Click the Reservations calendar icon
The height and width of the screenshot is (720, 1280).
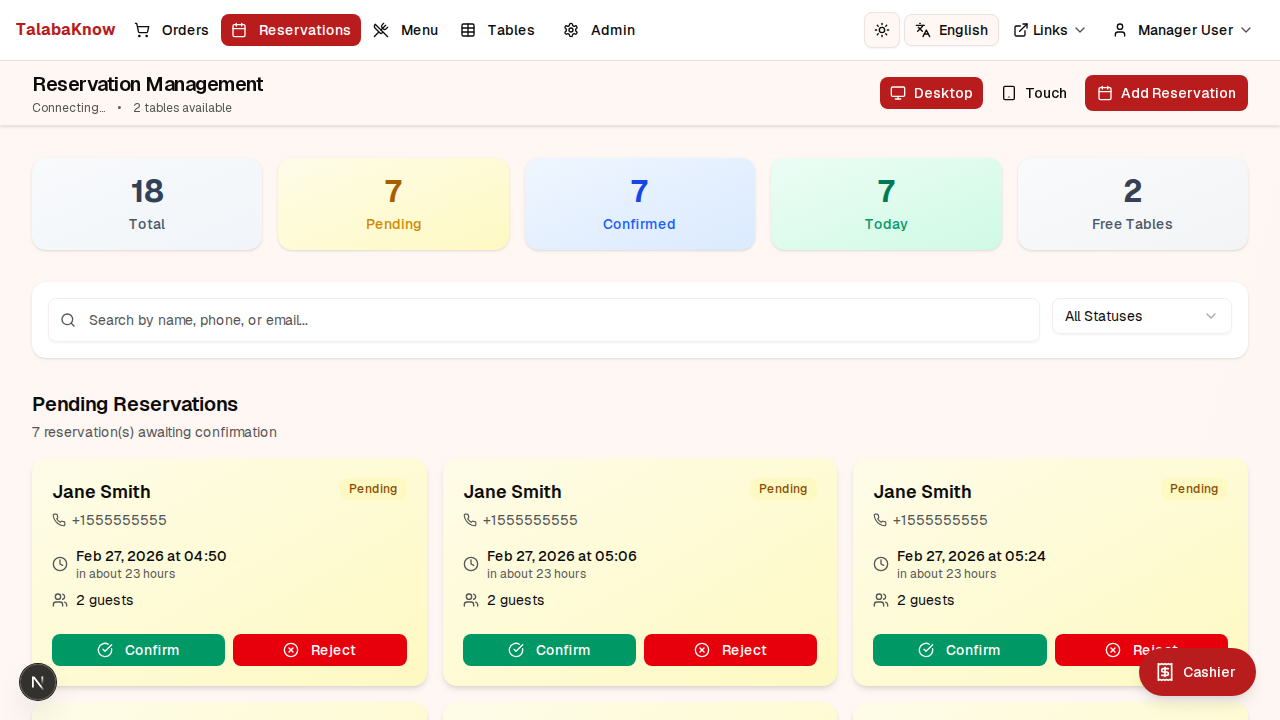pos(238,30)
